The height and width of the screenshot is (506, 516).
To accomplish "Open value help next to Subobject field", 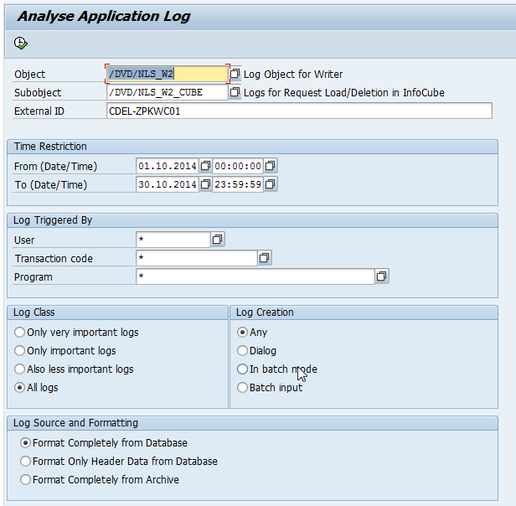I will 235,92.
